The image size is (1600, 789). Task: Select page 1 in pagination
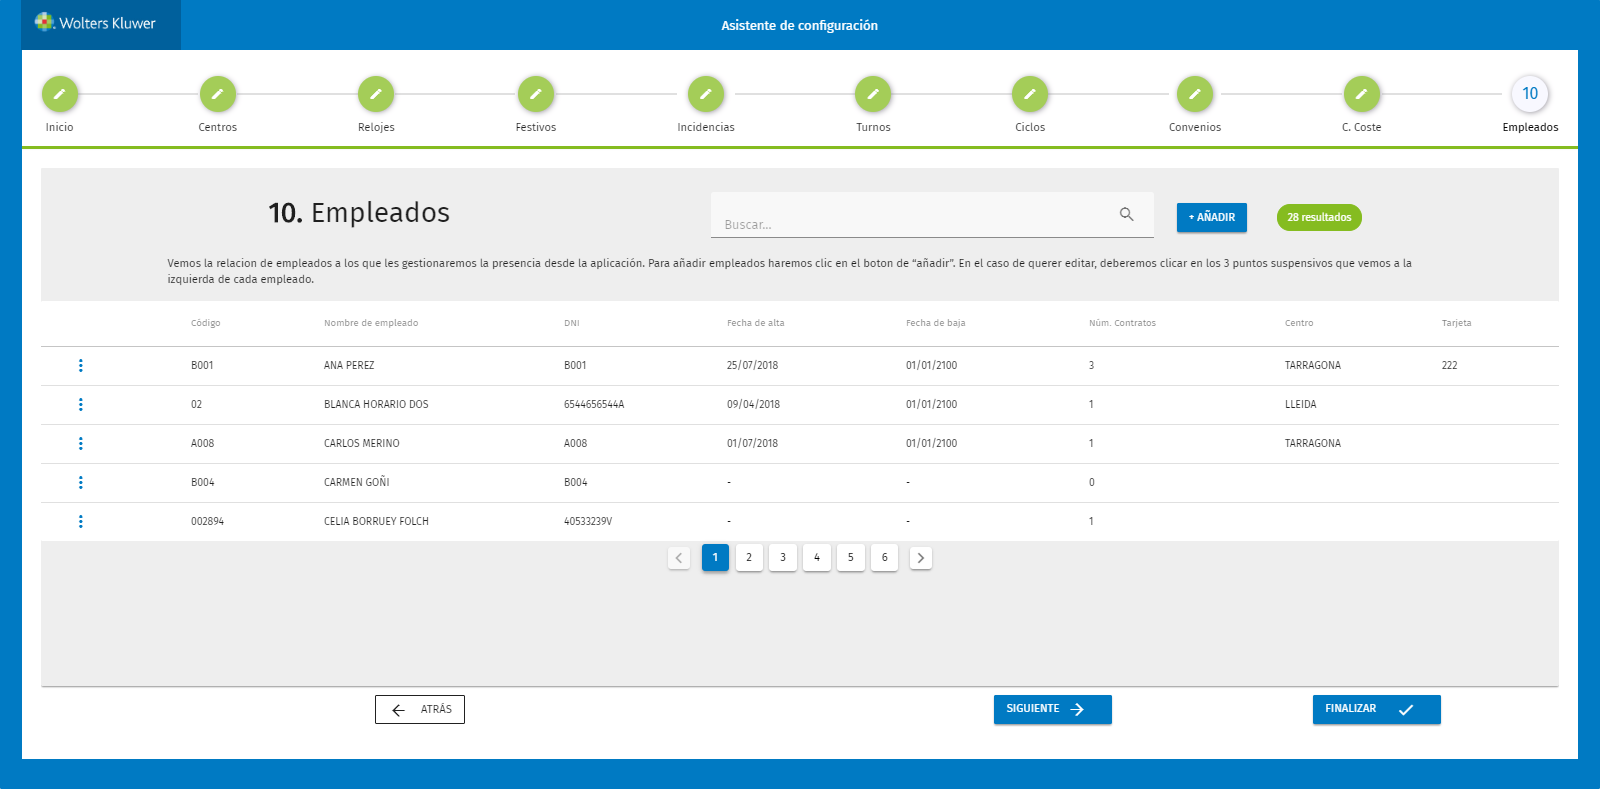[x=715, y=558]
